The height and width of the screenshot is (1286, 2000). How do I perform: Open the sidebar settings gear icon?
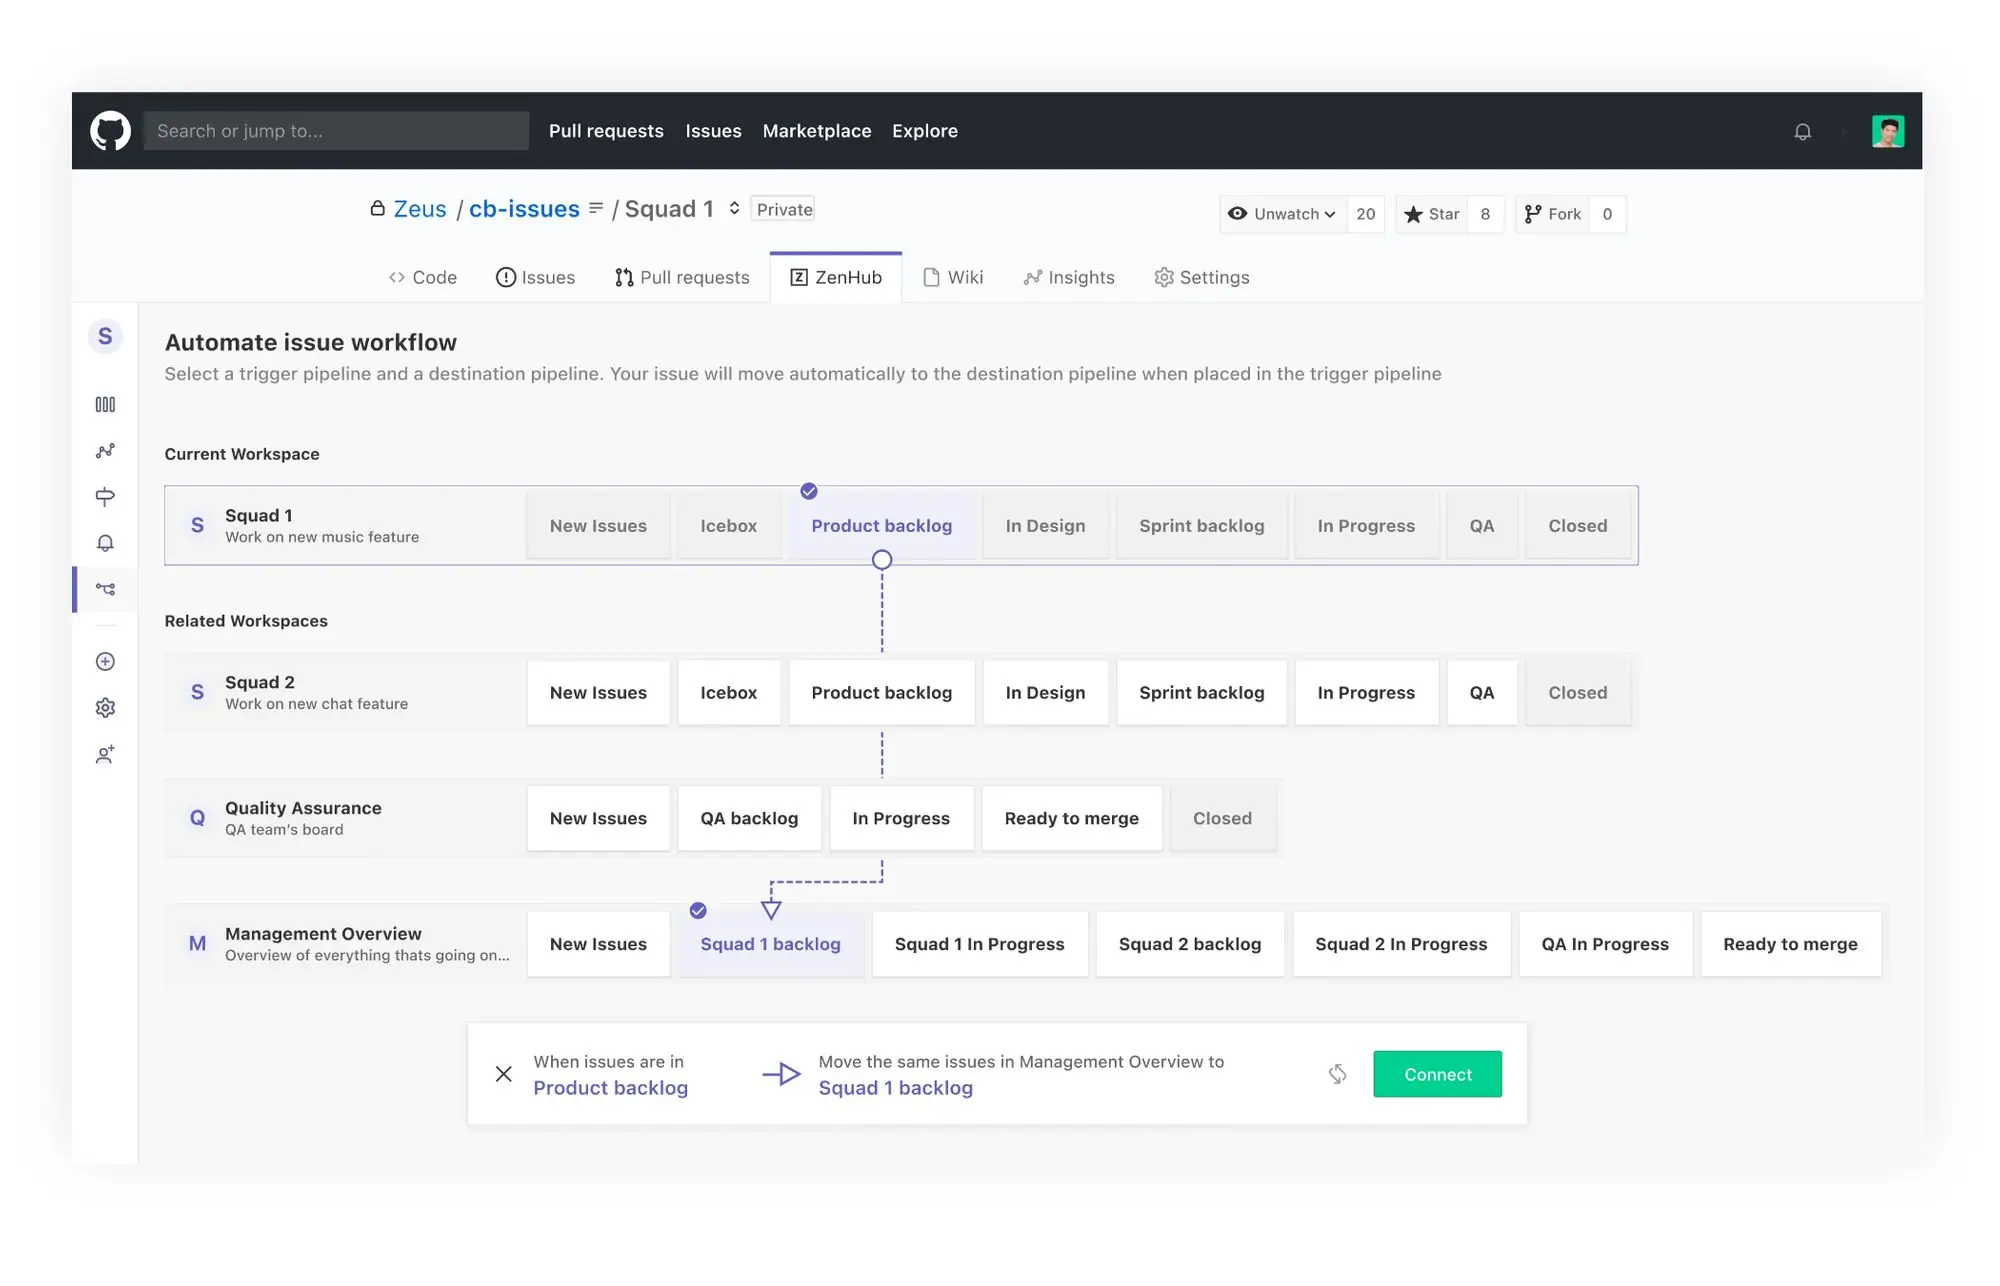point(105,708)
